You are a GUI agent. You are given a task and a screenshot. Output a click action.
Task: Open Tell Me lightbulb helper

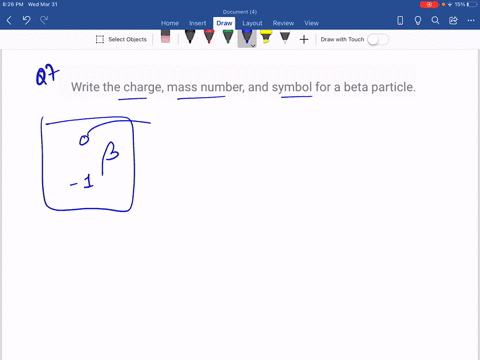click(418, 21)
